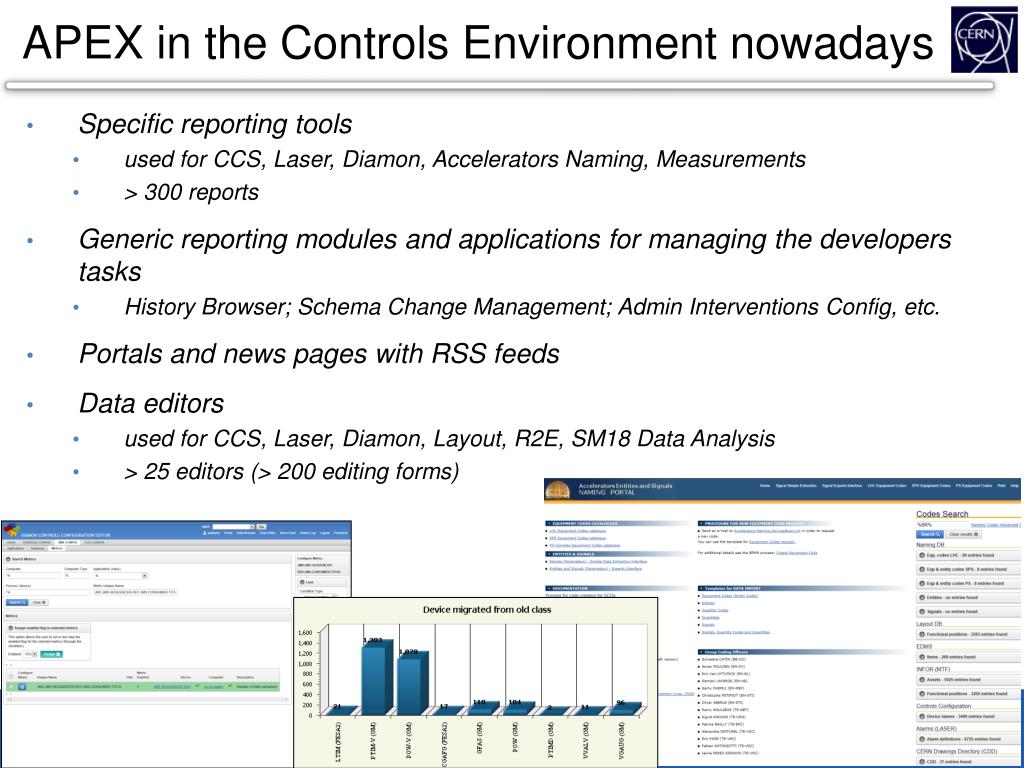Click the POW-V bar labeled 1,078

pos(412,684)
